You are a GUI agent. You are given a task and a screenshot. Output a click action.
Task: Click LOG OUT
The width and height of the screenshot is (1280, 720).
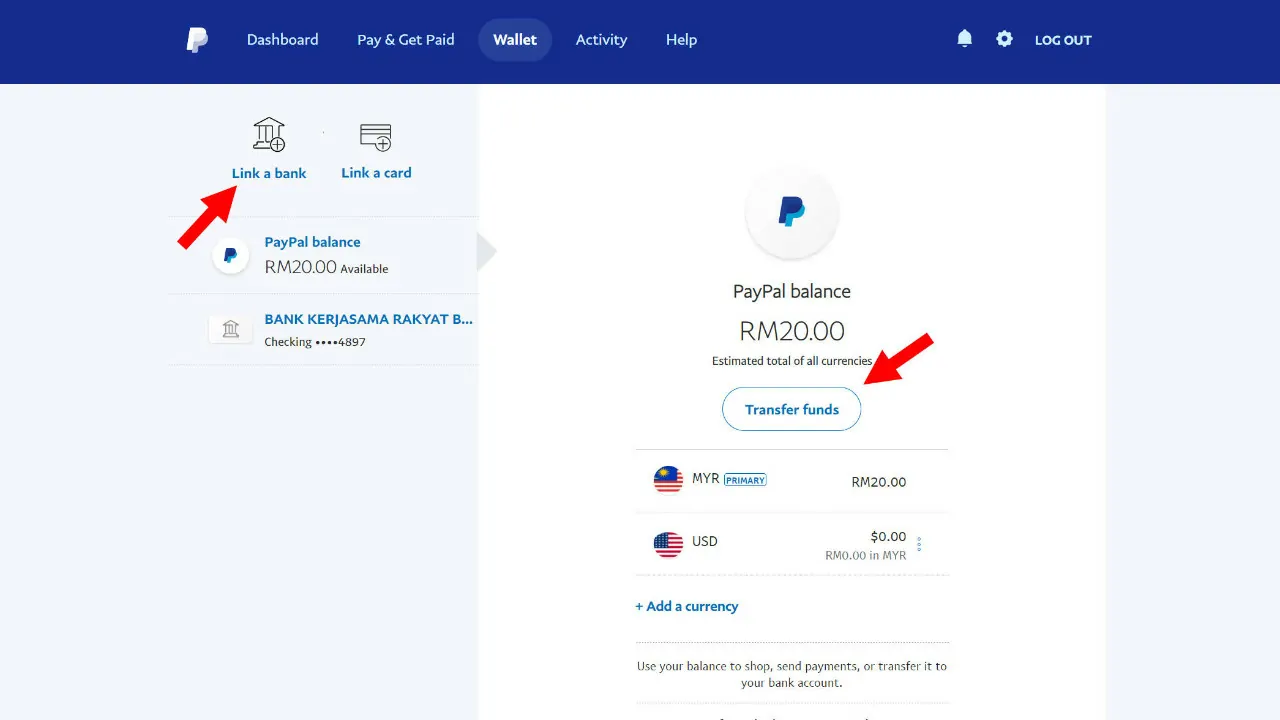tap(1063, 40)
